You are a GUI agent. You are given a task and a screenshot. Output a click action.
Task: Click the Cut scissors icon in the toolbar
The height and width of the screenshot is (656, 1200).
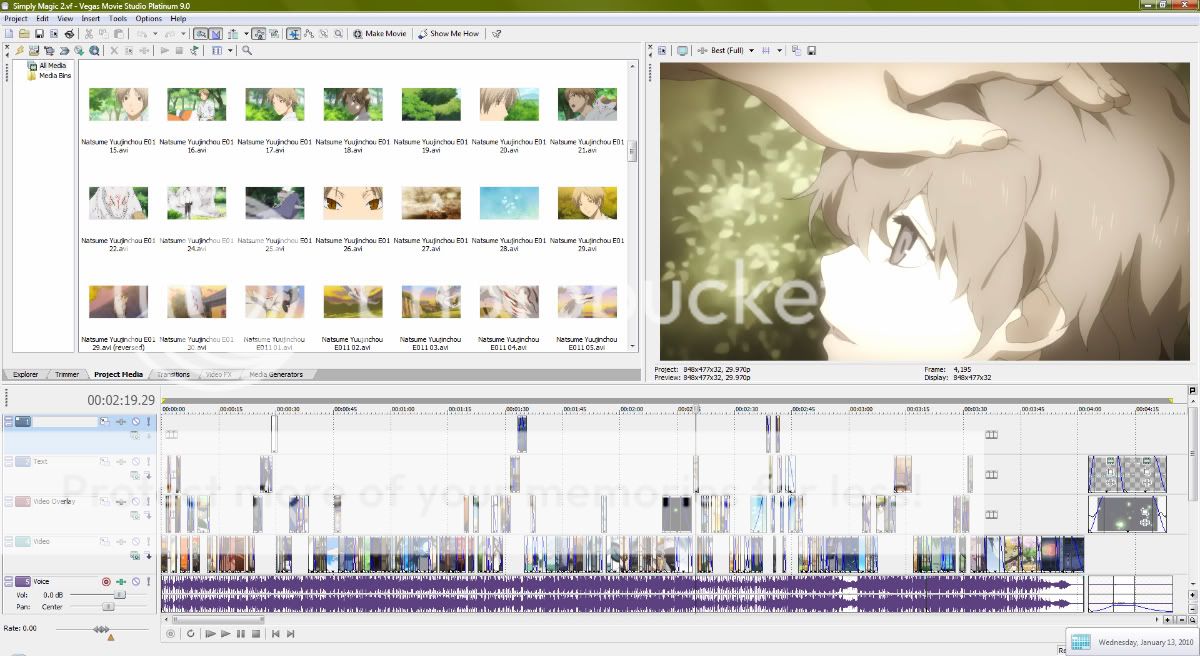pos(89,33)
